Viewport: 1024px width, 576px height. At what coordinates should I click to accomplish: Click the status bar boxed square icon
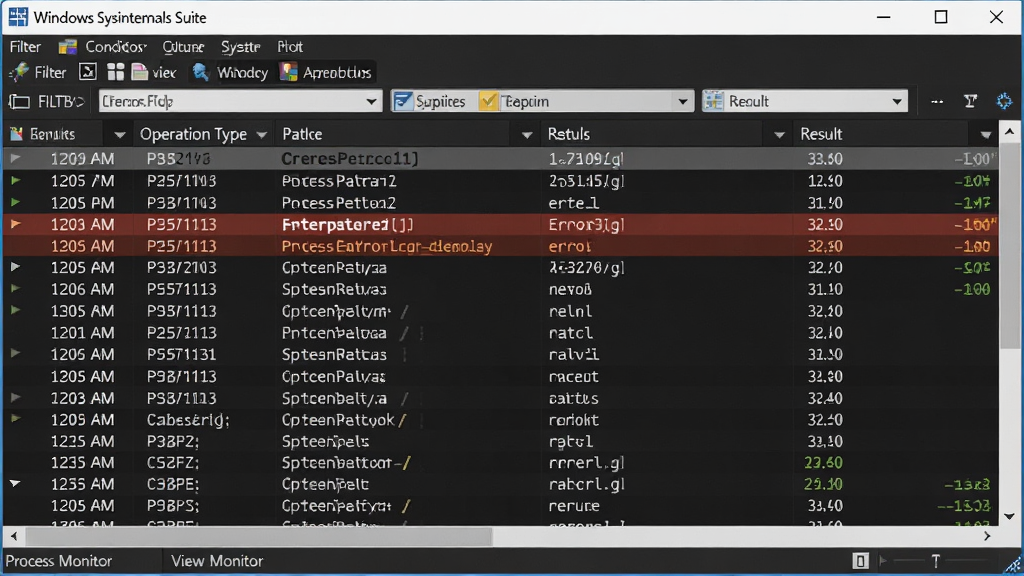click(861, 561)
